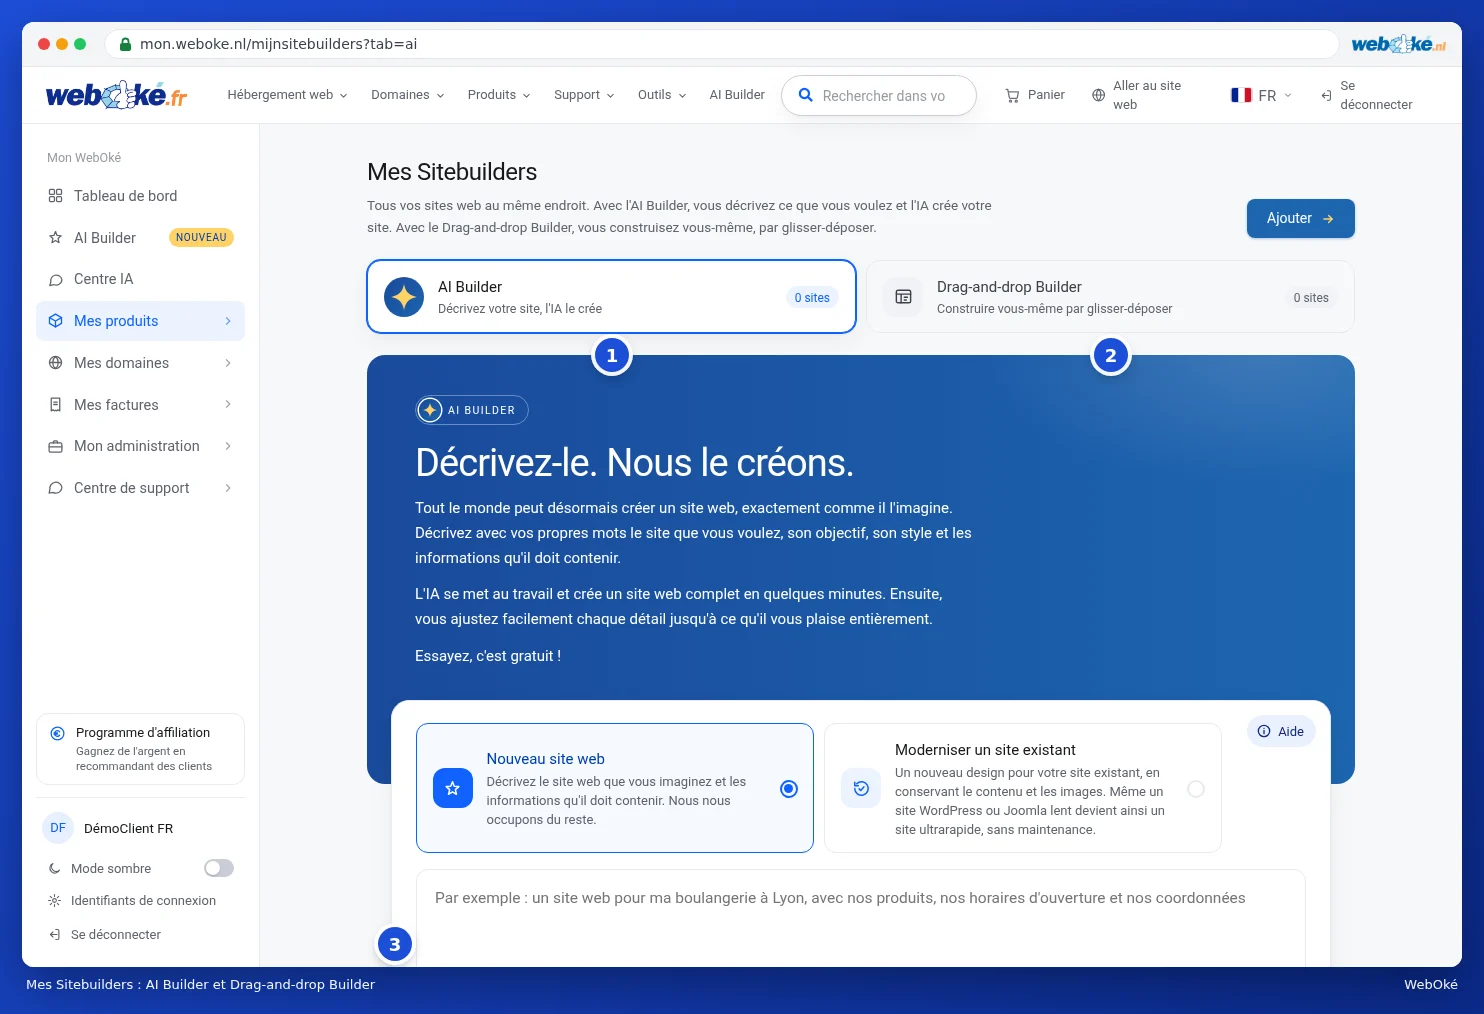Viewport: 1484px width, 1014px height.
Task: Click the Mes factures document icon
Action: pos(55,405)
